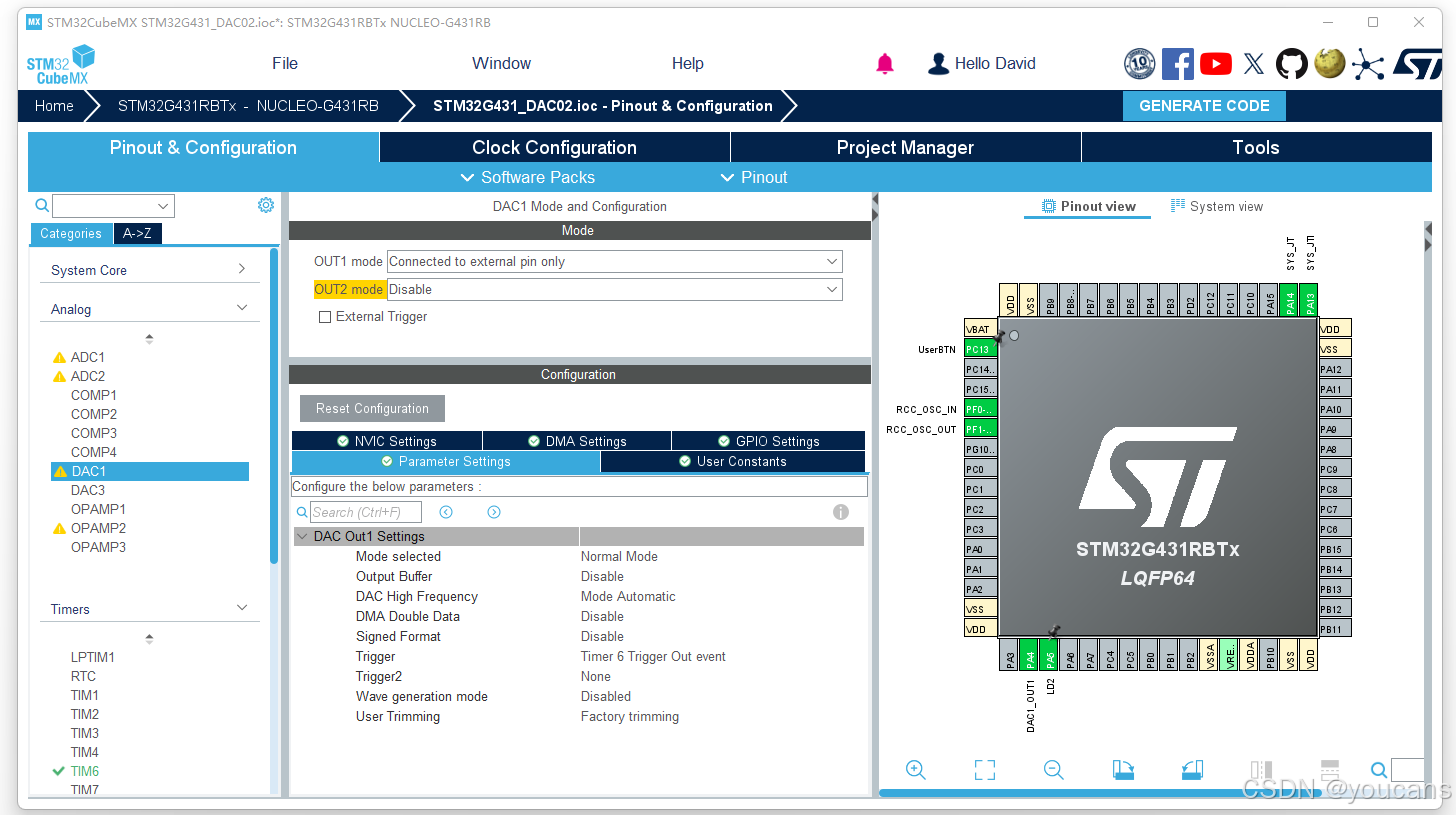The width and height of the screenshot is (1456, 815).
Task: Click the categories panel vertical scrollbar
Action: pyautogui.click(x=274, y=405)
